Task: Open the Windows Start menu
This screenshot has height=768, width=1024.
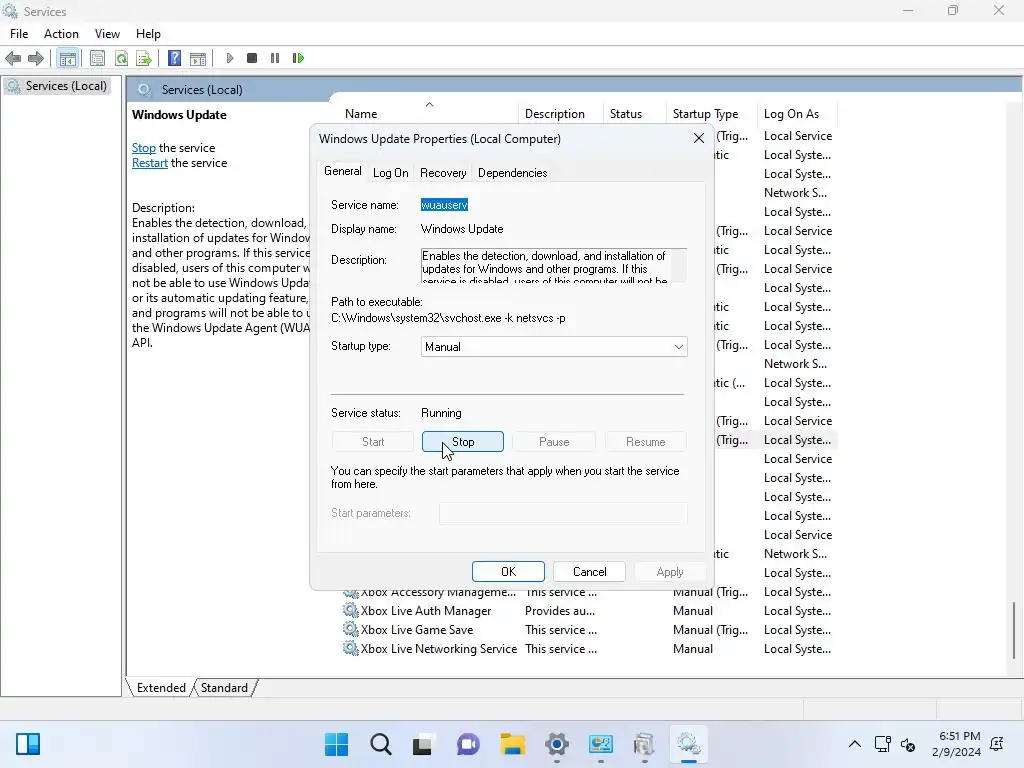Action: [336, 744]
